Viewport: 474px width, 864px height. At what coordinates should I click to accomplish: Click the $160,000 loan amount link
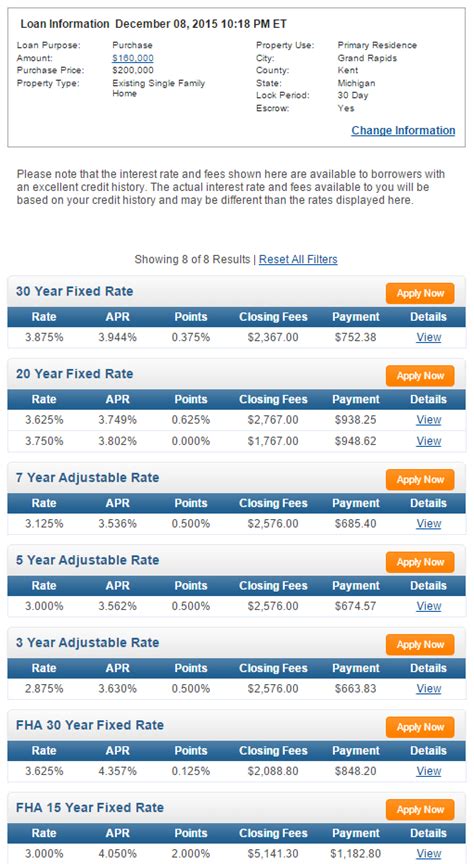point(133,58)
